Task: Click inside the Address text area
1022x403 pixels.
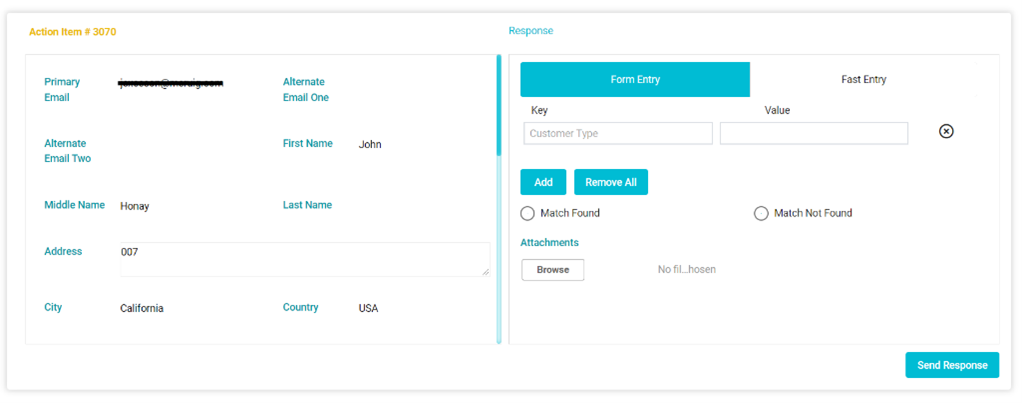Action: tap(305, 259)
